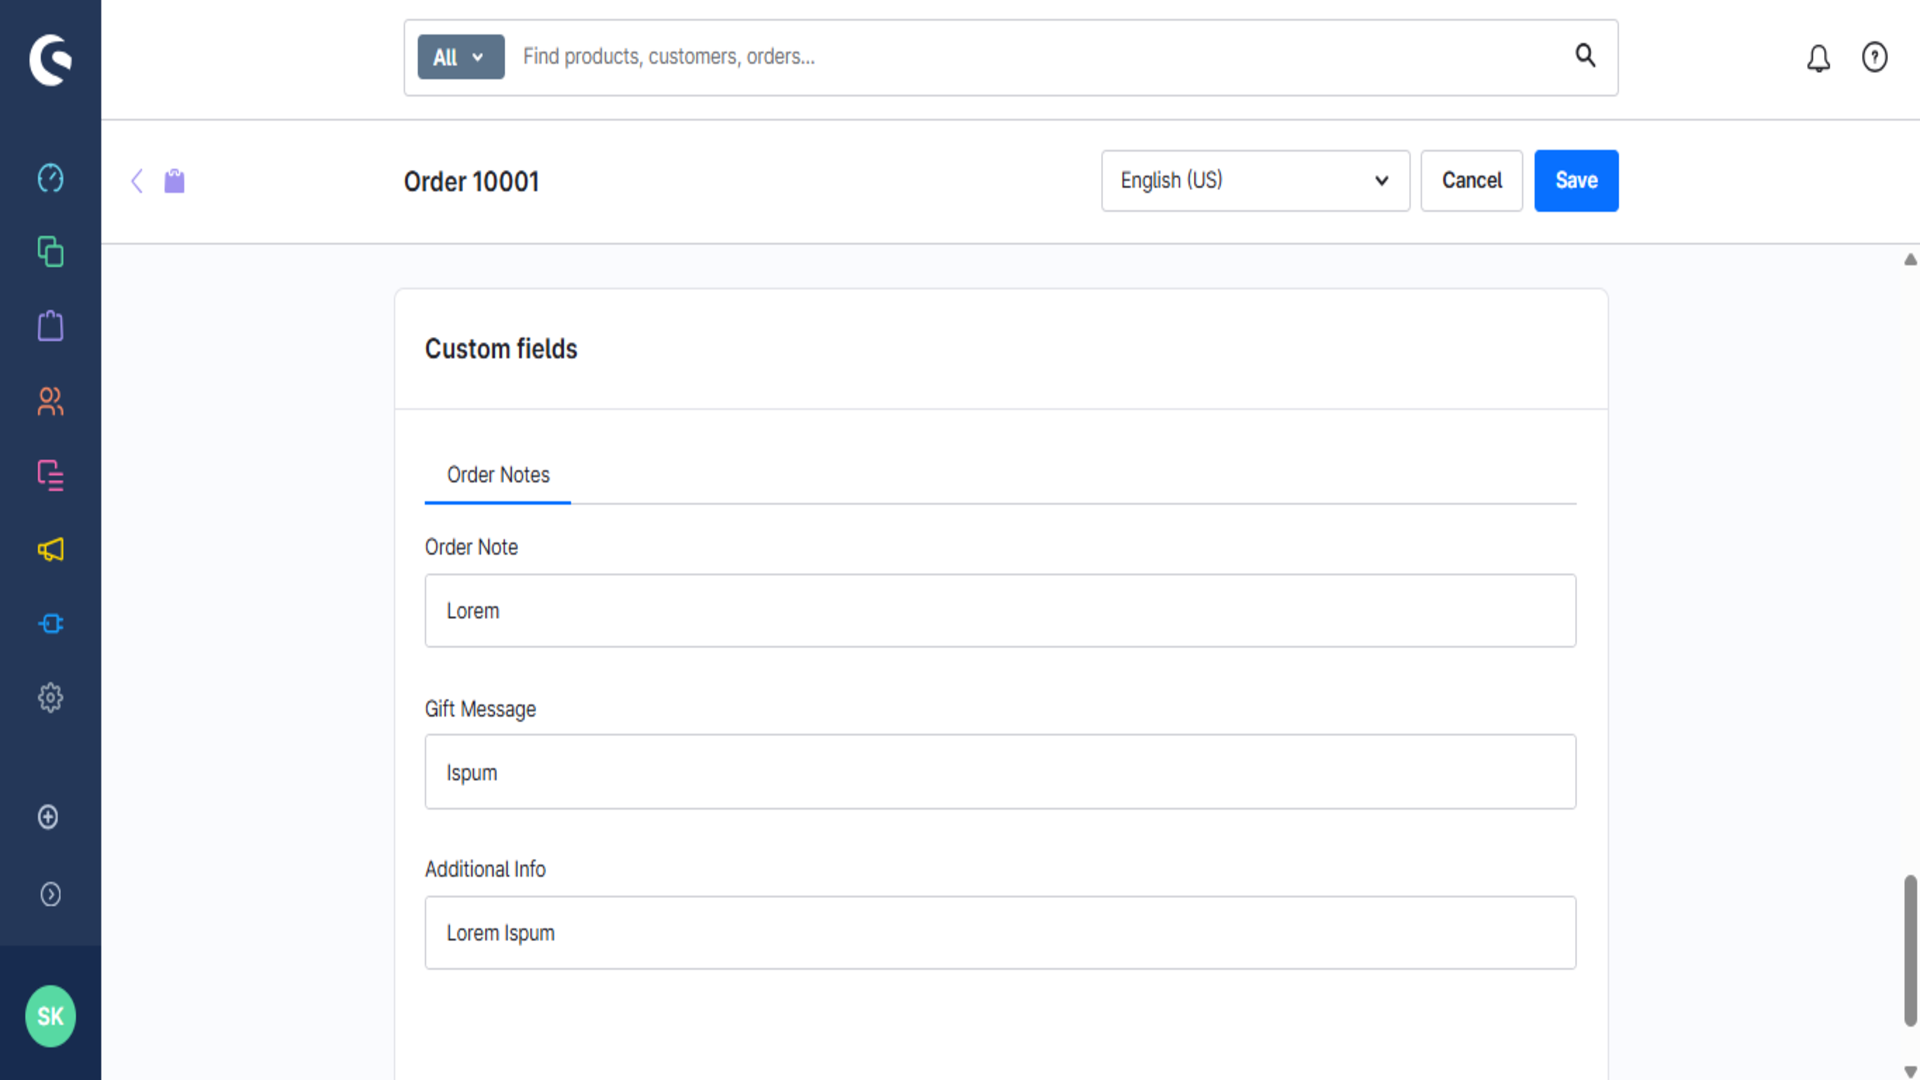Cancel editing the order

(x=1471, y=181)
